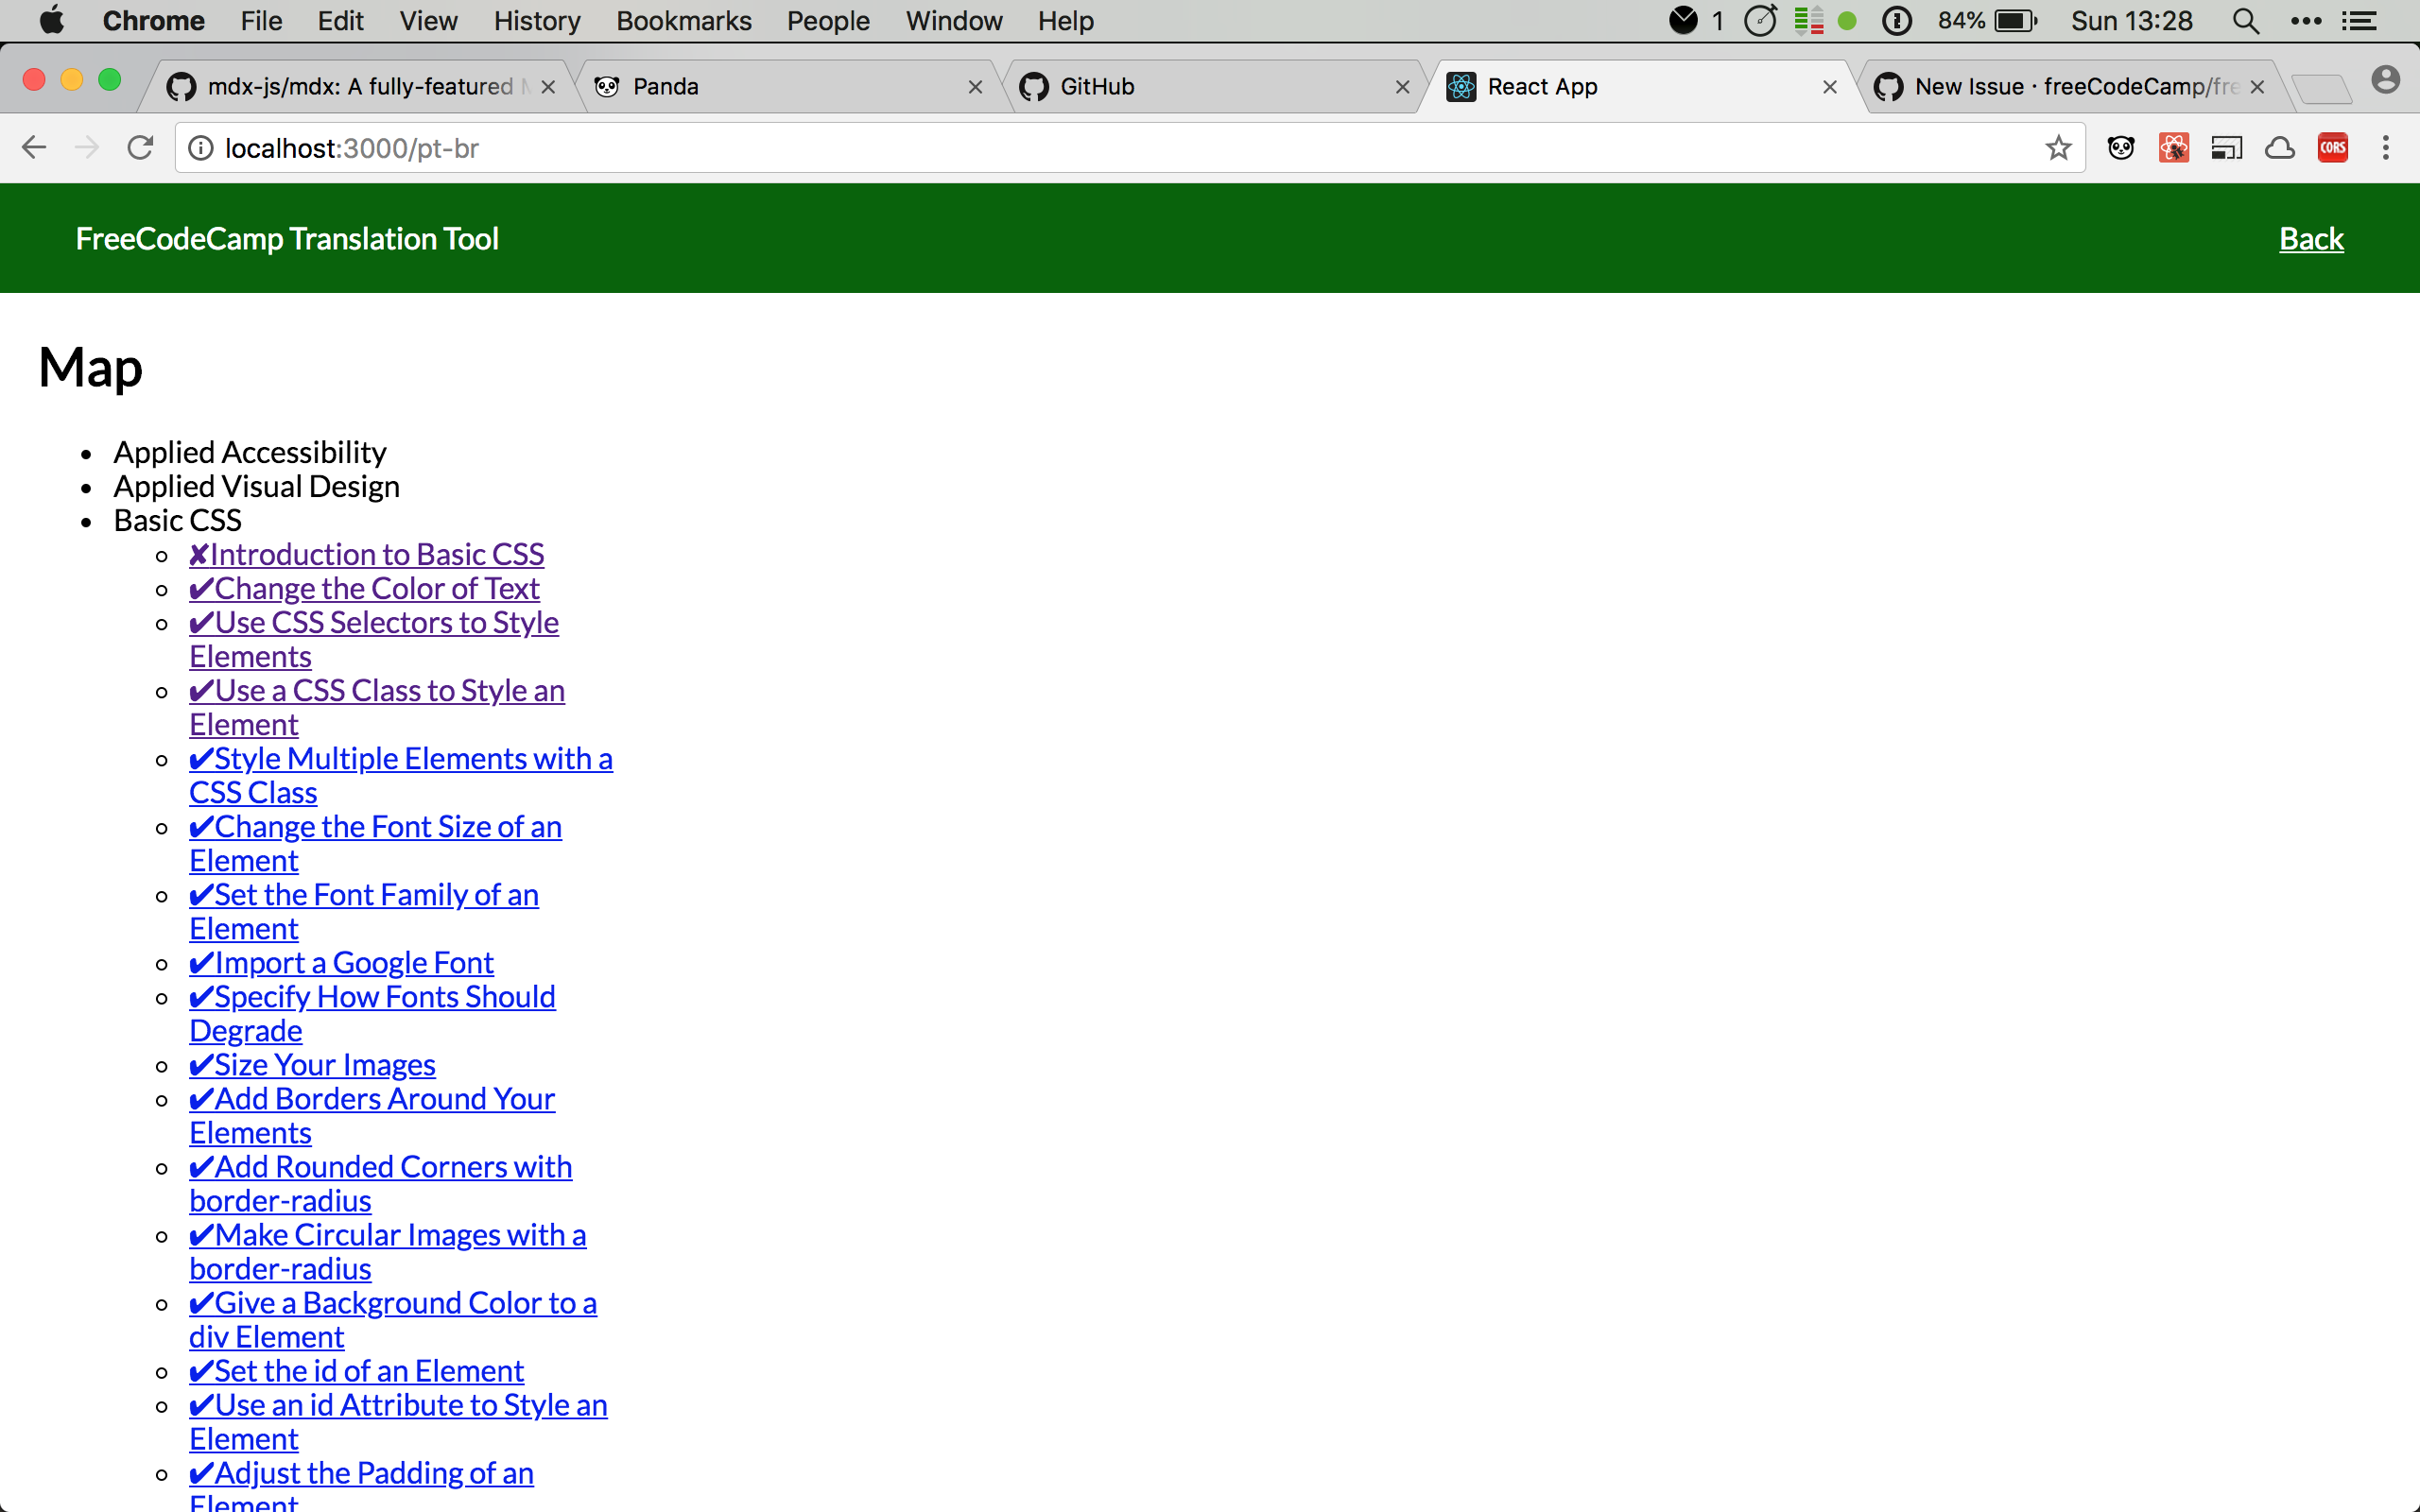Click the Applied Visual Design list item

pyautogui.click(x=257, y=486)
